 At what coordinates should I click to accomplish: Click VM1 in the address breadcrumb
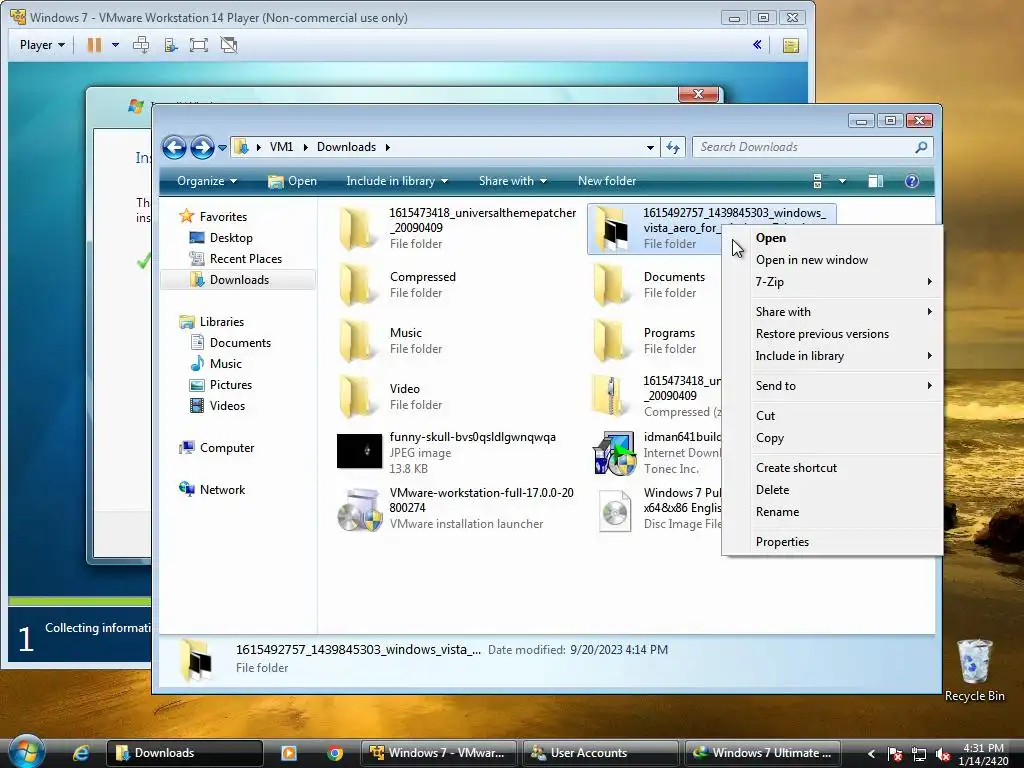click(x=281, y=147)
